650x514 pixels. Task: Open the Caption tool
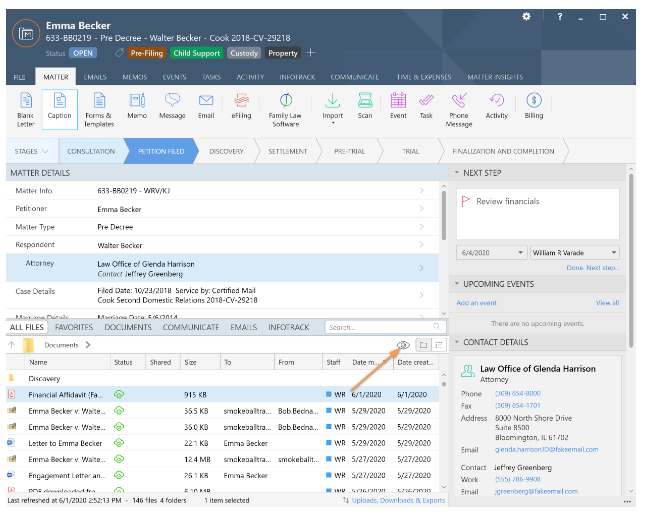(x=60, y=109)
